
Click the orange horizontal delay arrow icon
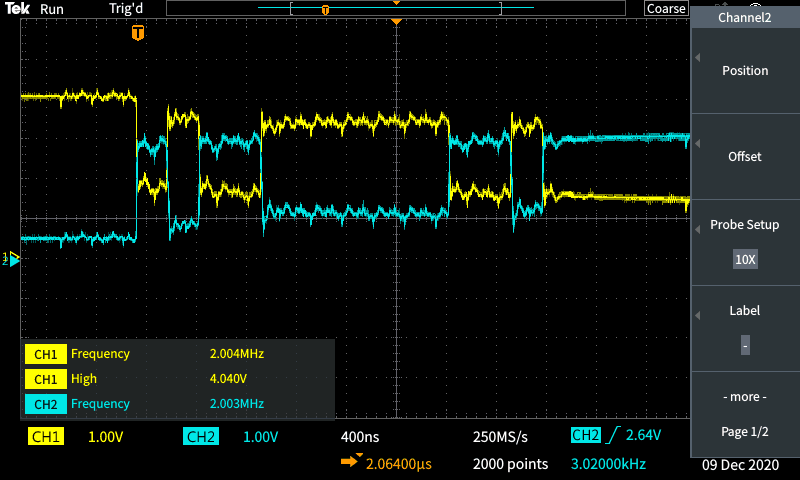pyautogui.click(x=352, y=463)
